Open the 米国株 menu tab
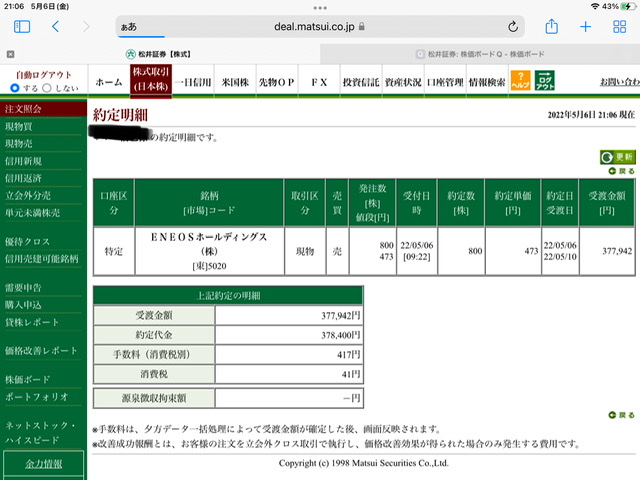The image size is (640, 480). point(235,82)
